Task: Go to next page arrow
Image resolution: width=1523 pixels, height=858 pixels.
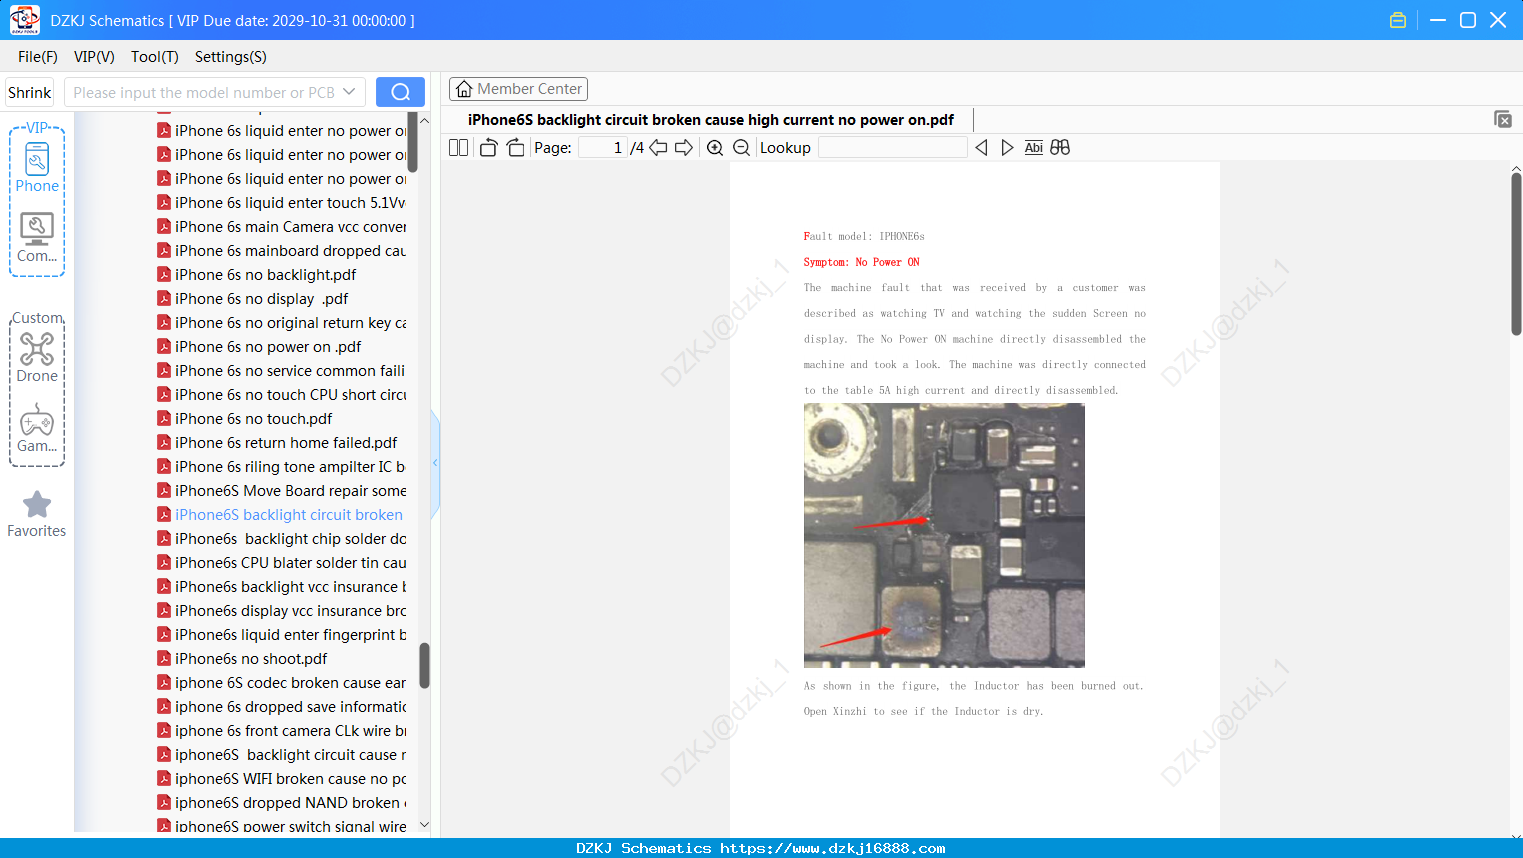Action: tap(684, 148)
